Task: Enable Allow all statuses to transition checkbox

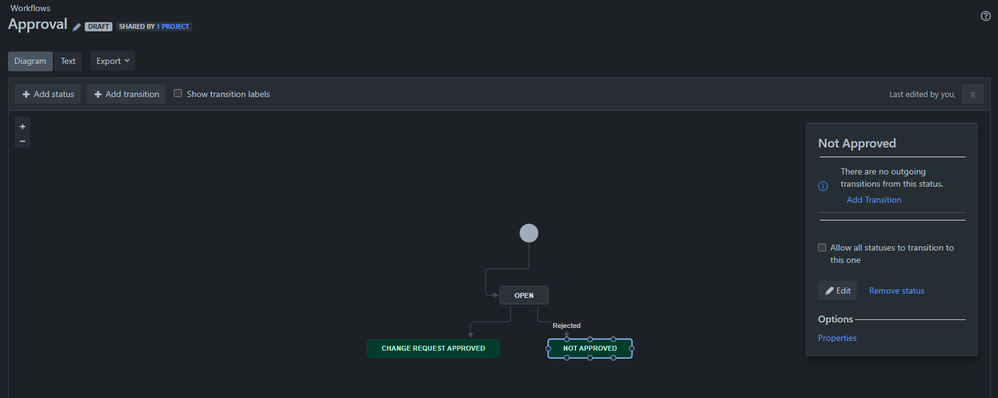Action: click(x=822, y=248)
